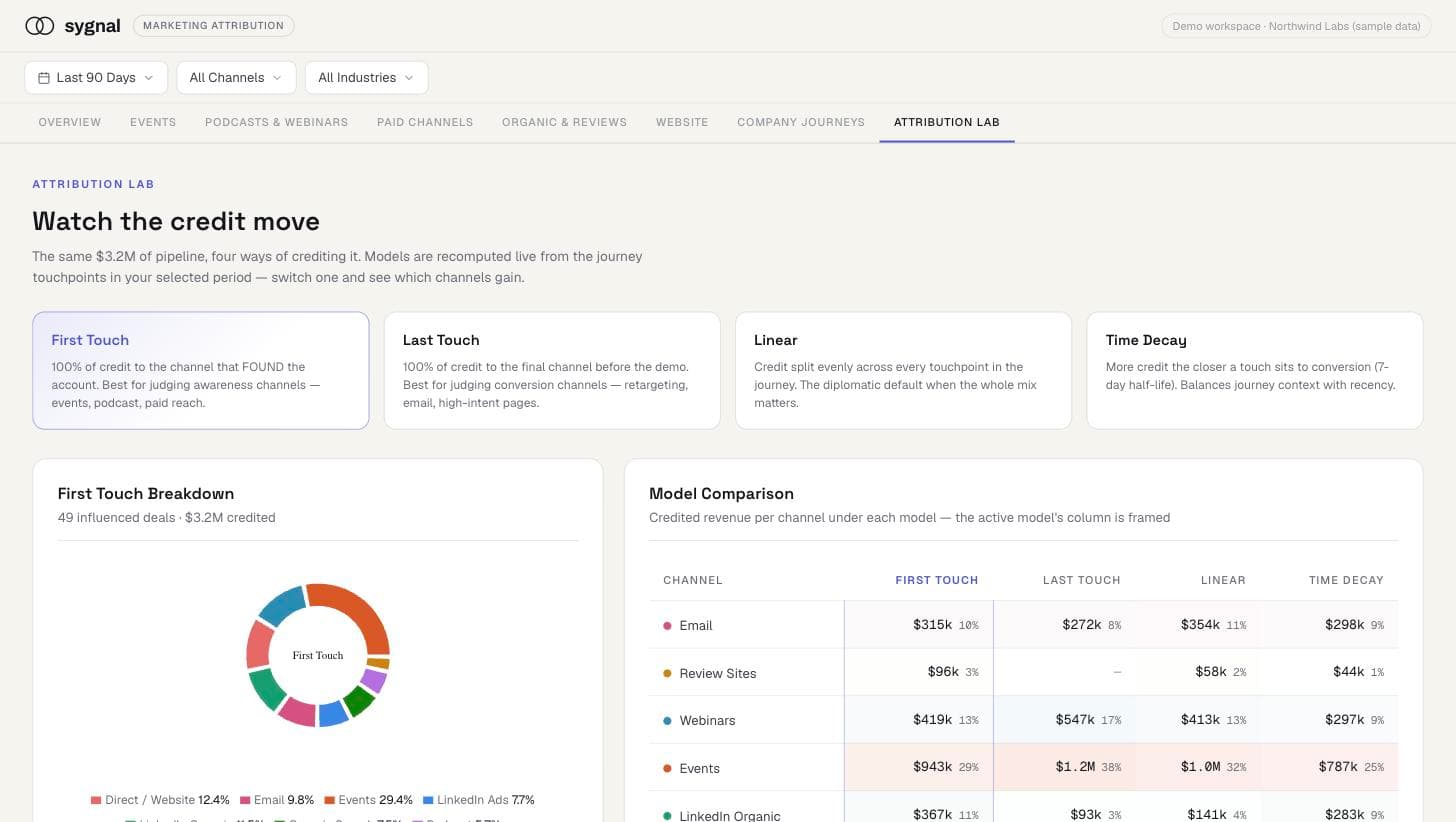The width and height of the screenshot is (1456, 822).
Task: Click the teal-blue donut chart segment
Action: click(281, 604)
